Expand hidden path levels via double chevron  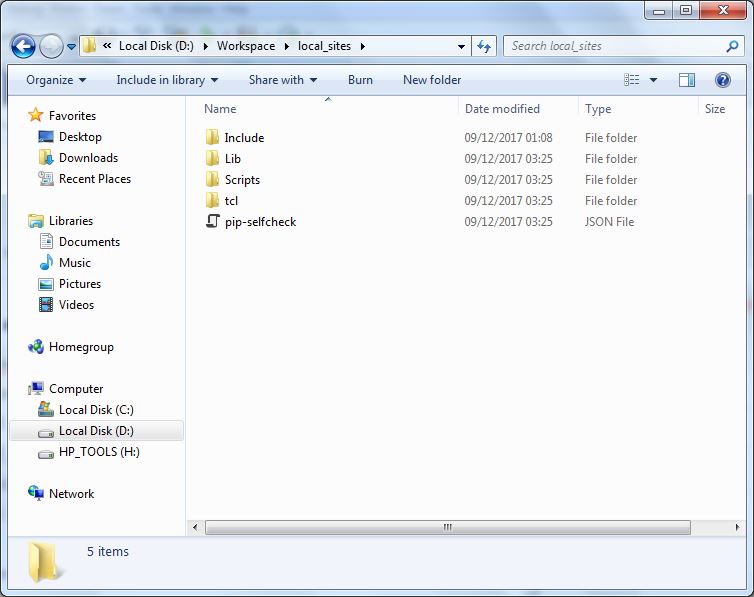point(107,46)
